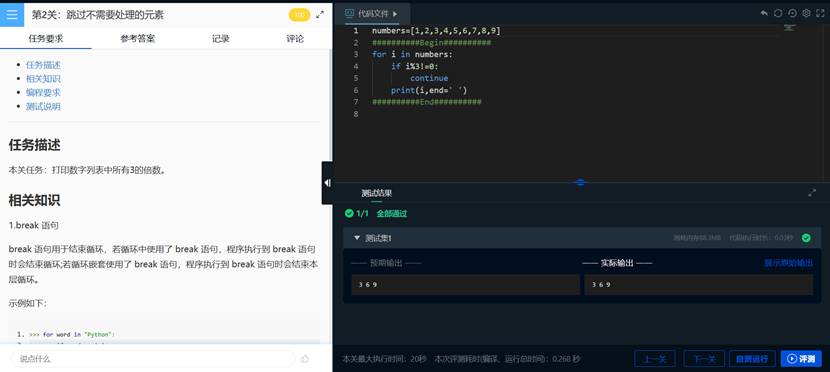Click the 任务描述 heading
This screenshot has height=372, width=830.
pos(34,145)
